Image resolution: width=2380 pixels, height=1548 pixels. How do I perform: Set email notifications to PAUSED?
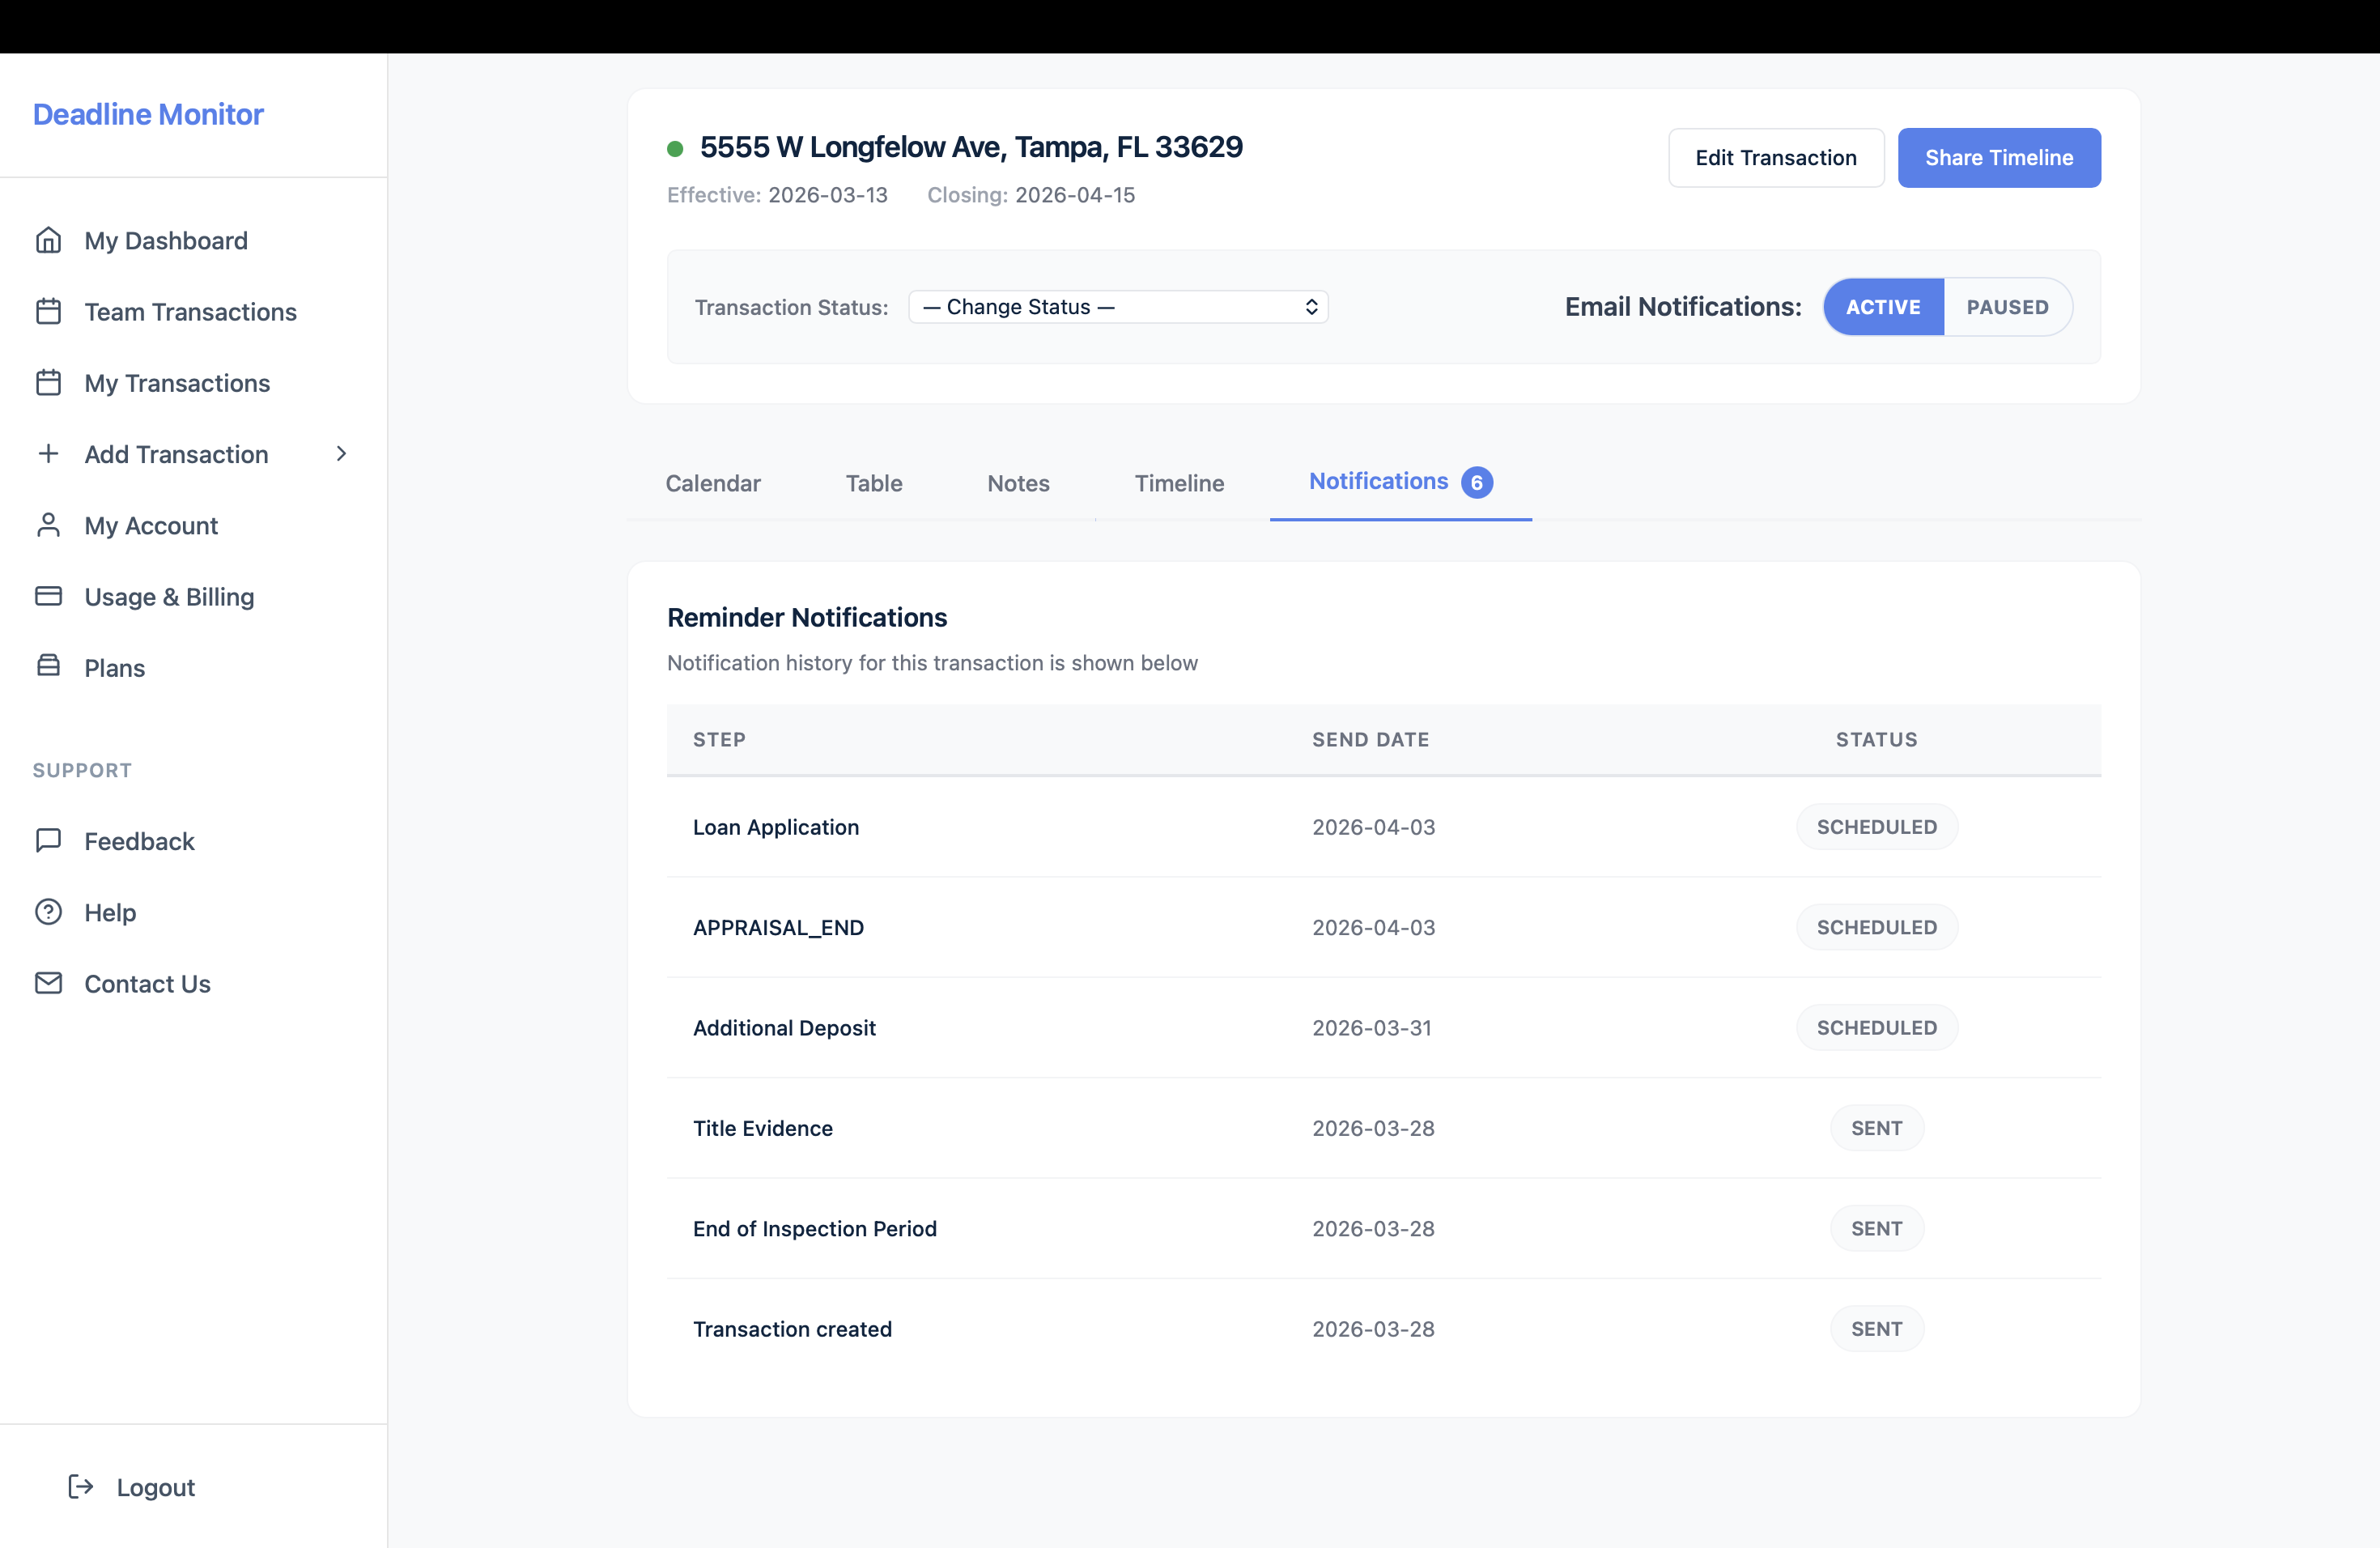[x=2006, y=307]
